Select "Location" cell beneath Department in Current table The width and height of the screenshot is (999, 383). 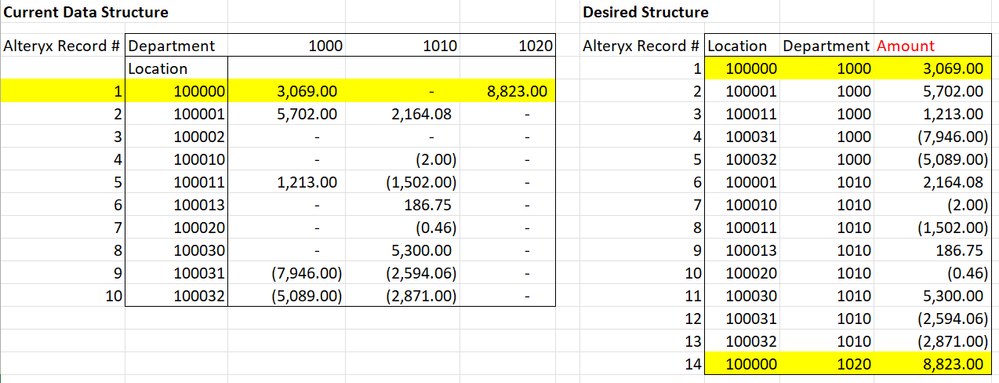(158, 68)
